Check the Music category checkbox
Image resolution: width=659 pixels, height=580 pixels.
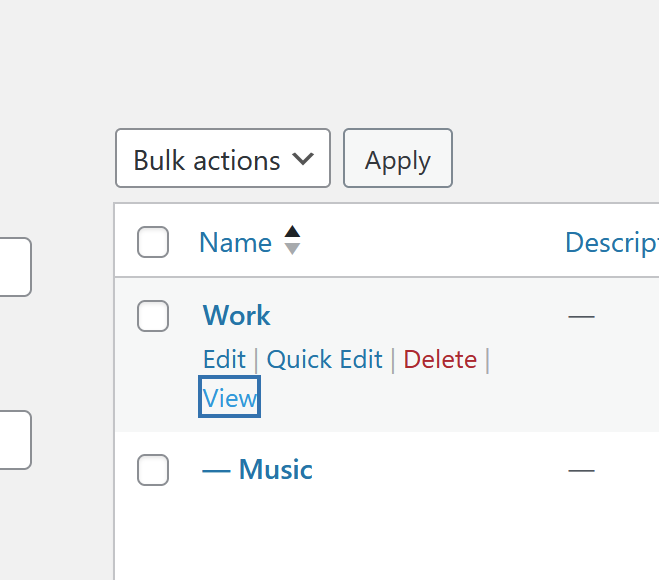coord(153,470)
